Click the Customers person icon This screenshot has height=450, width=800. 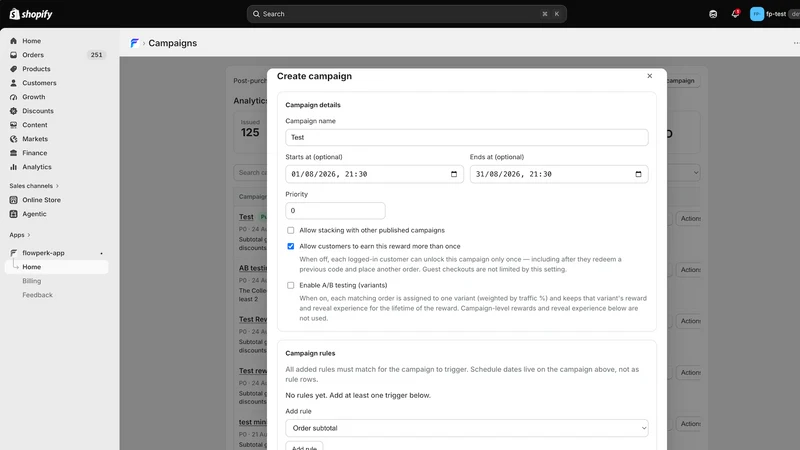tap(13, 83)
